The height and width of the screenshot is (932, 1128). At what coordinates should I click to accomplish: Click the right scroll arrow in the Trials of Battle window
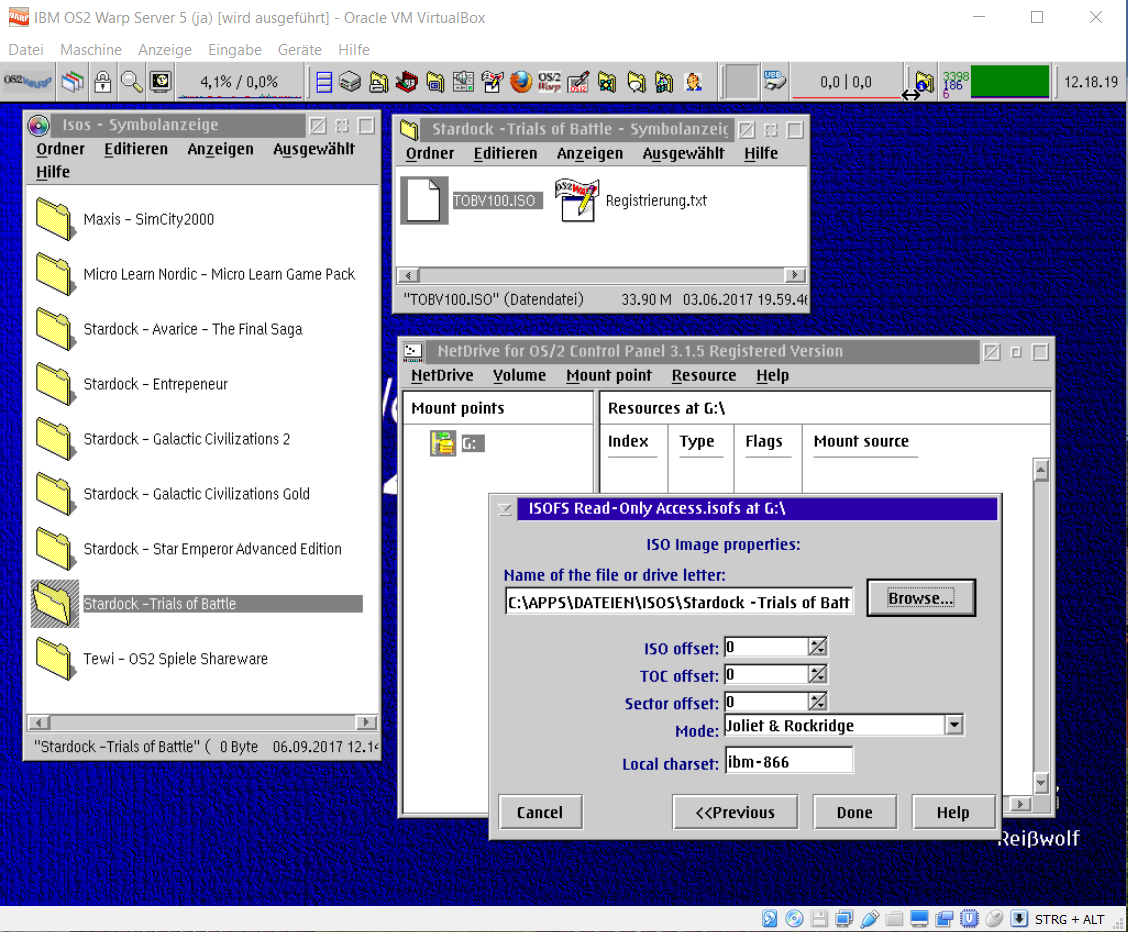tap(794, 275)
